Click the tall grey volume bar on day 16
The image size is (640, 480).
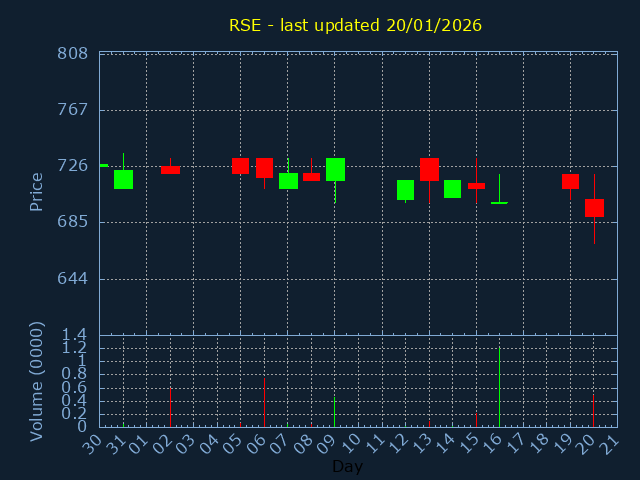499,387
